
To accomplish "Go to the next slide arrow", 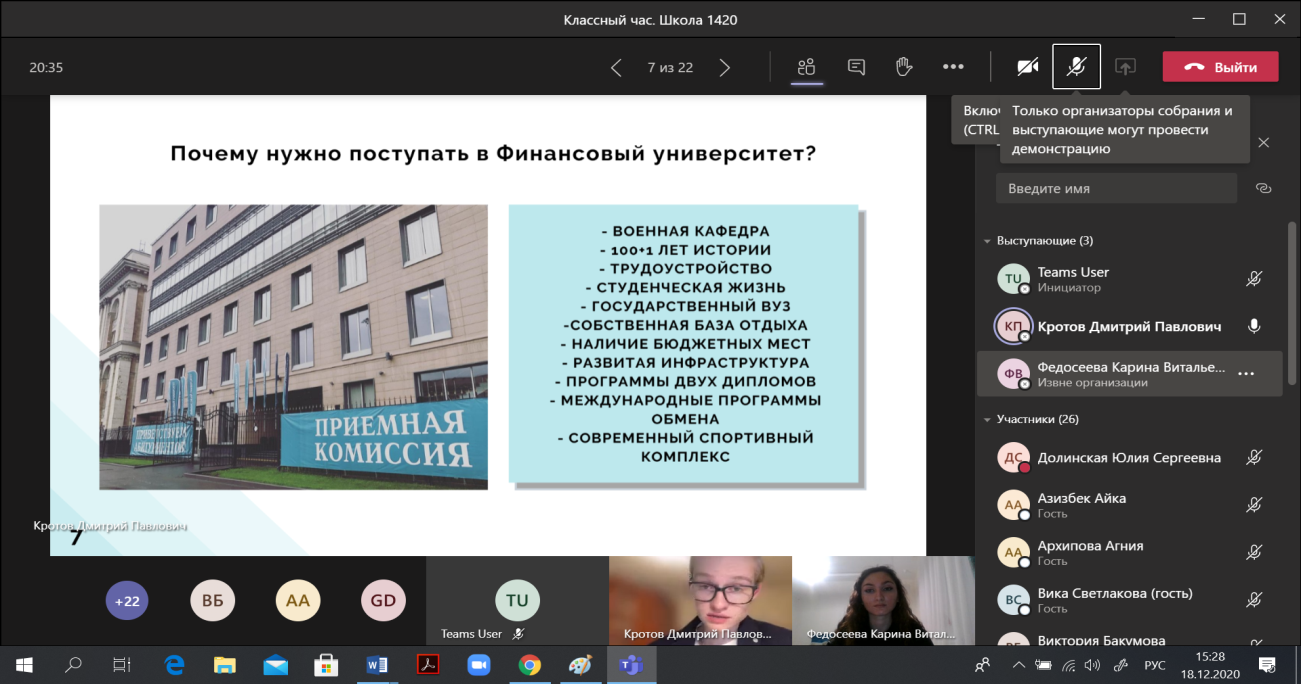I will (x=725, y=68).
